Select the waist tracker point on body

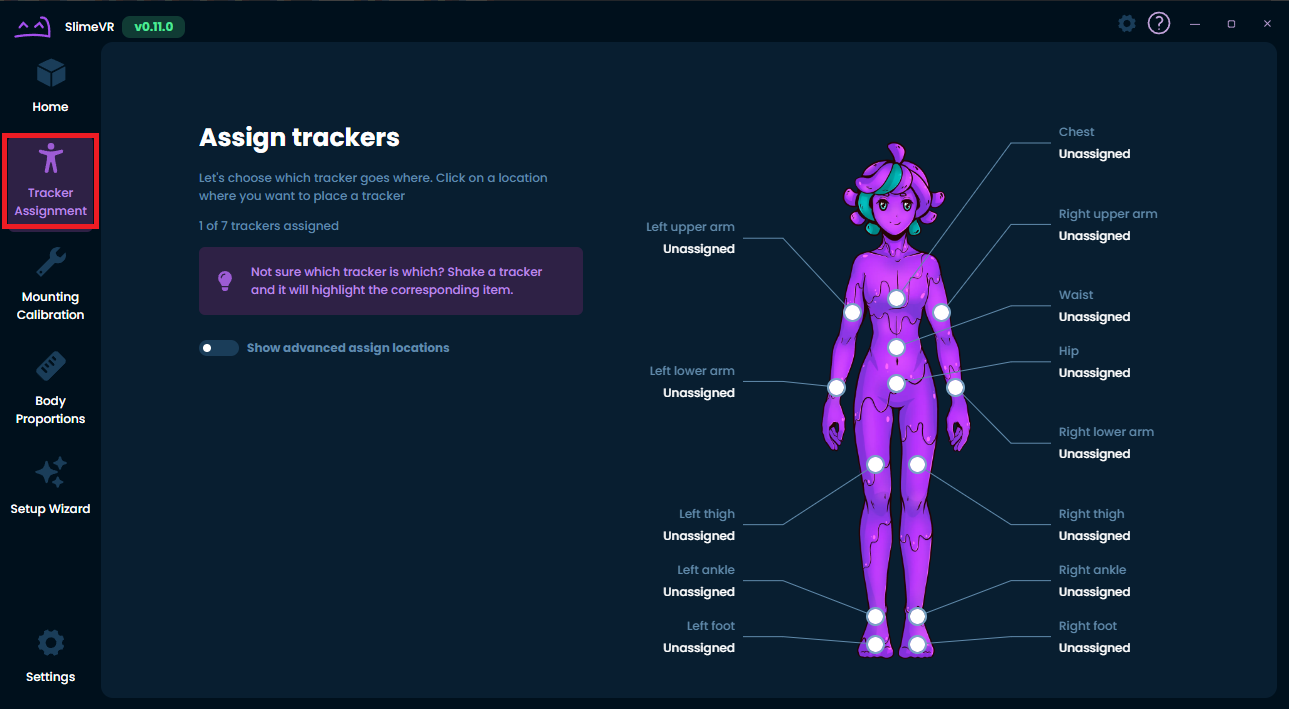[x=896, y=347]
